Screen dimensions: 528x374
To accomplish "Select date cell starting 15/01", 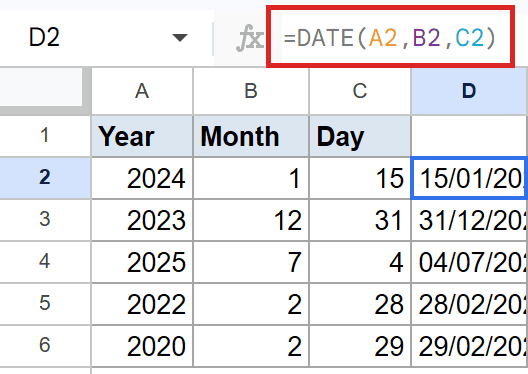I will click(469, 178).
